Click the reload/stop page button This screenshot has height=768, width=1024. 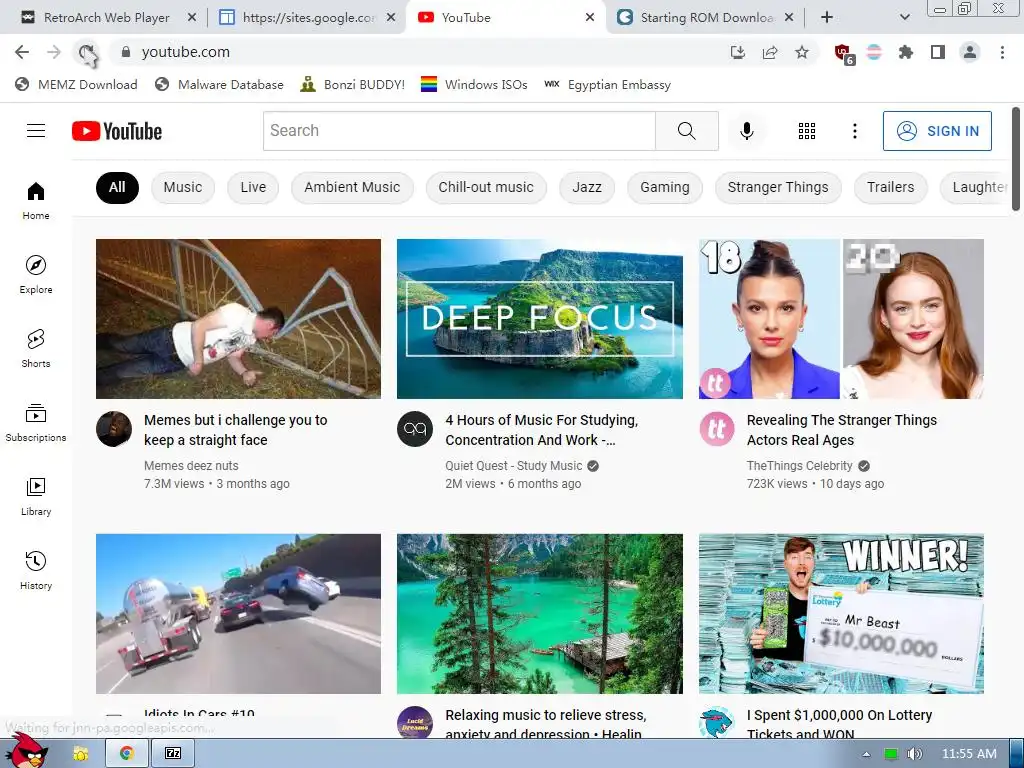[x=86, y=52]
